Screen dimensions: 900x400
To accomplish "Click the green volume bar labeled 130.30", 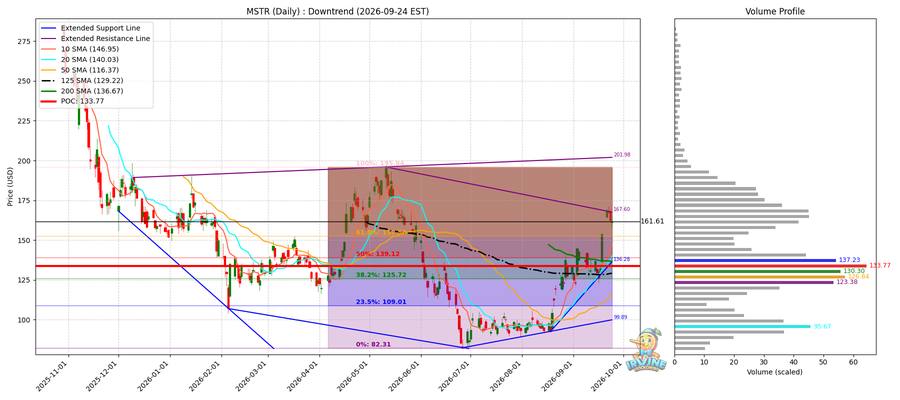I will [x=758, y=271].
